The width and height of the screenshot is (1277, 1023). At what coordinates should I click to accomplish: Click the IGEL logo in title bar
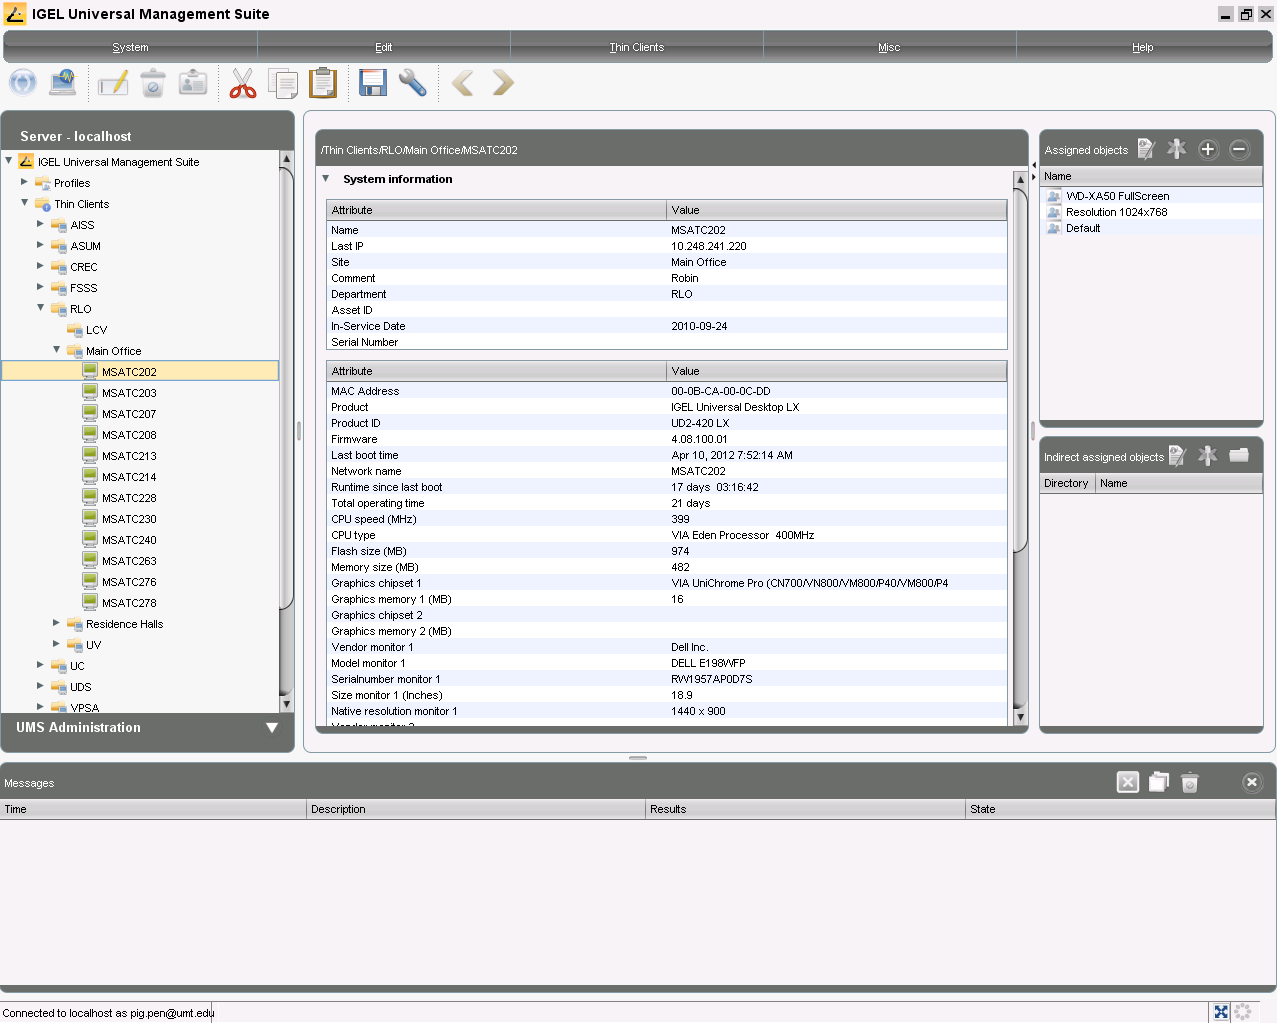coord(15,13)
